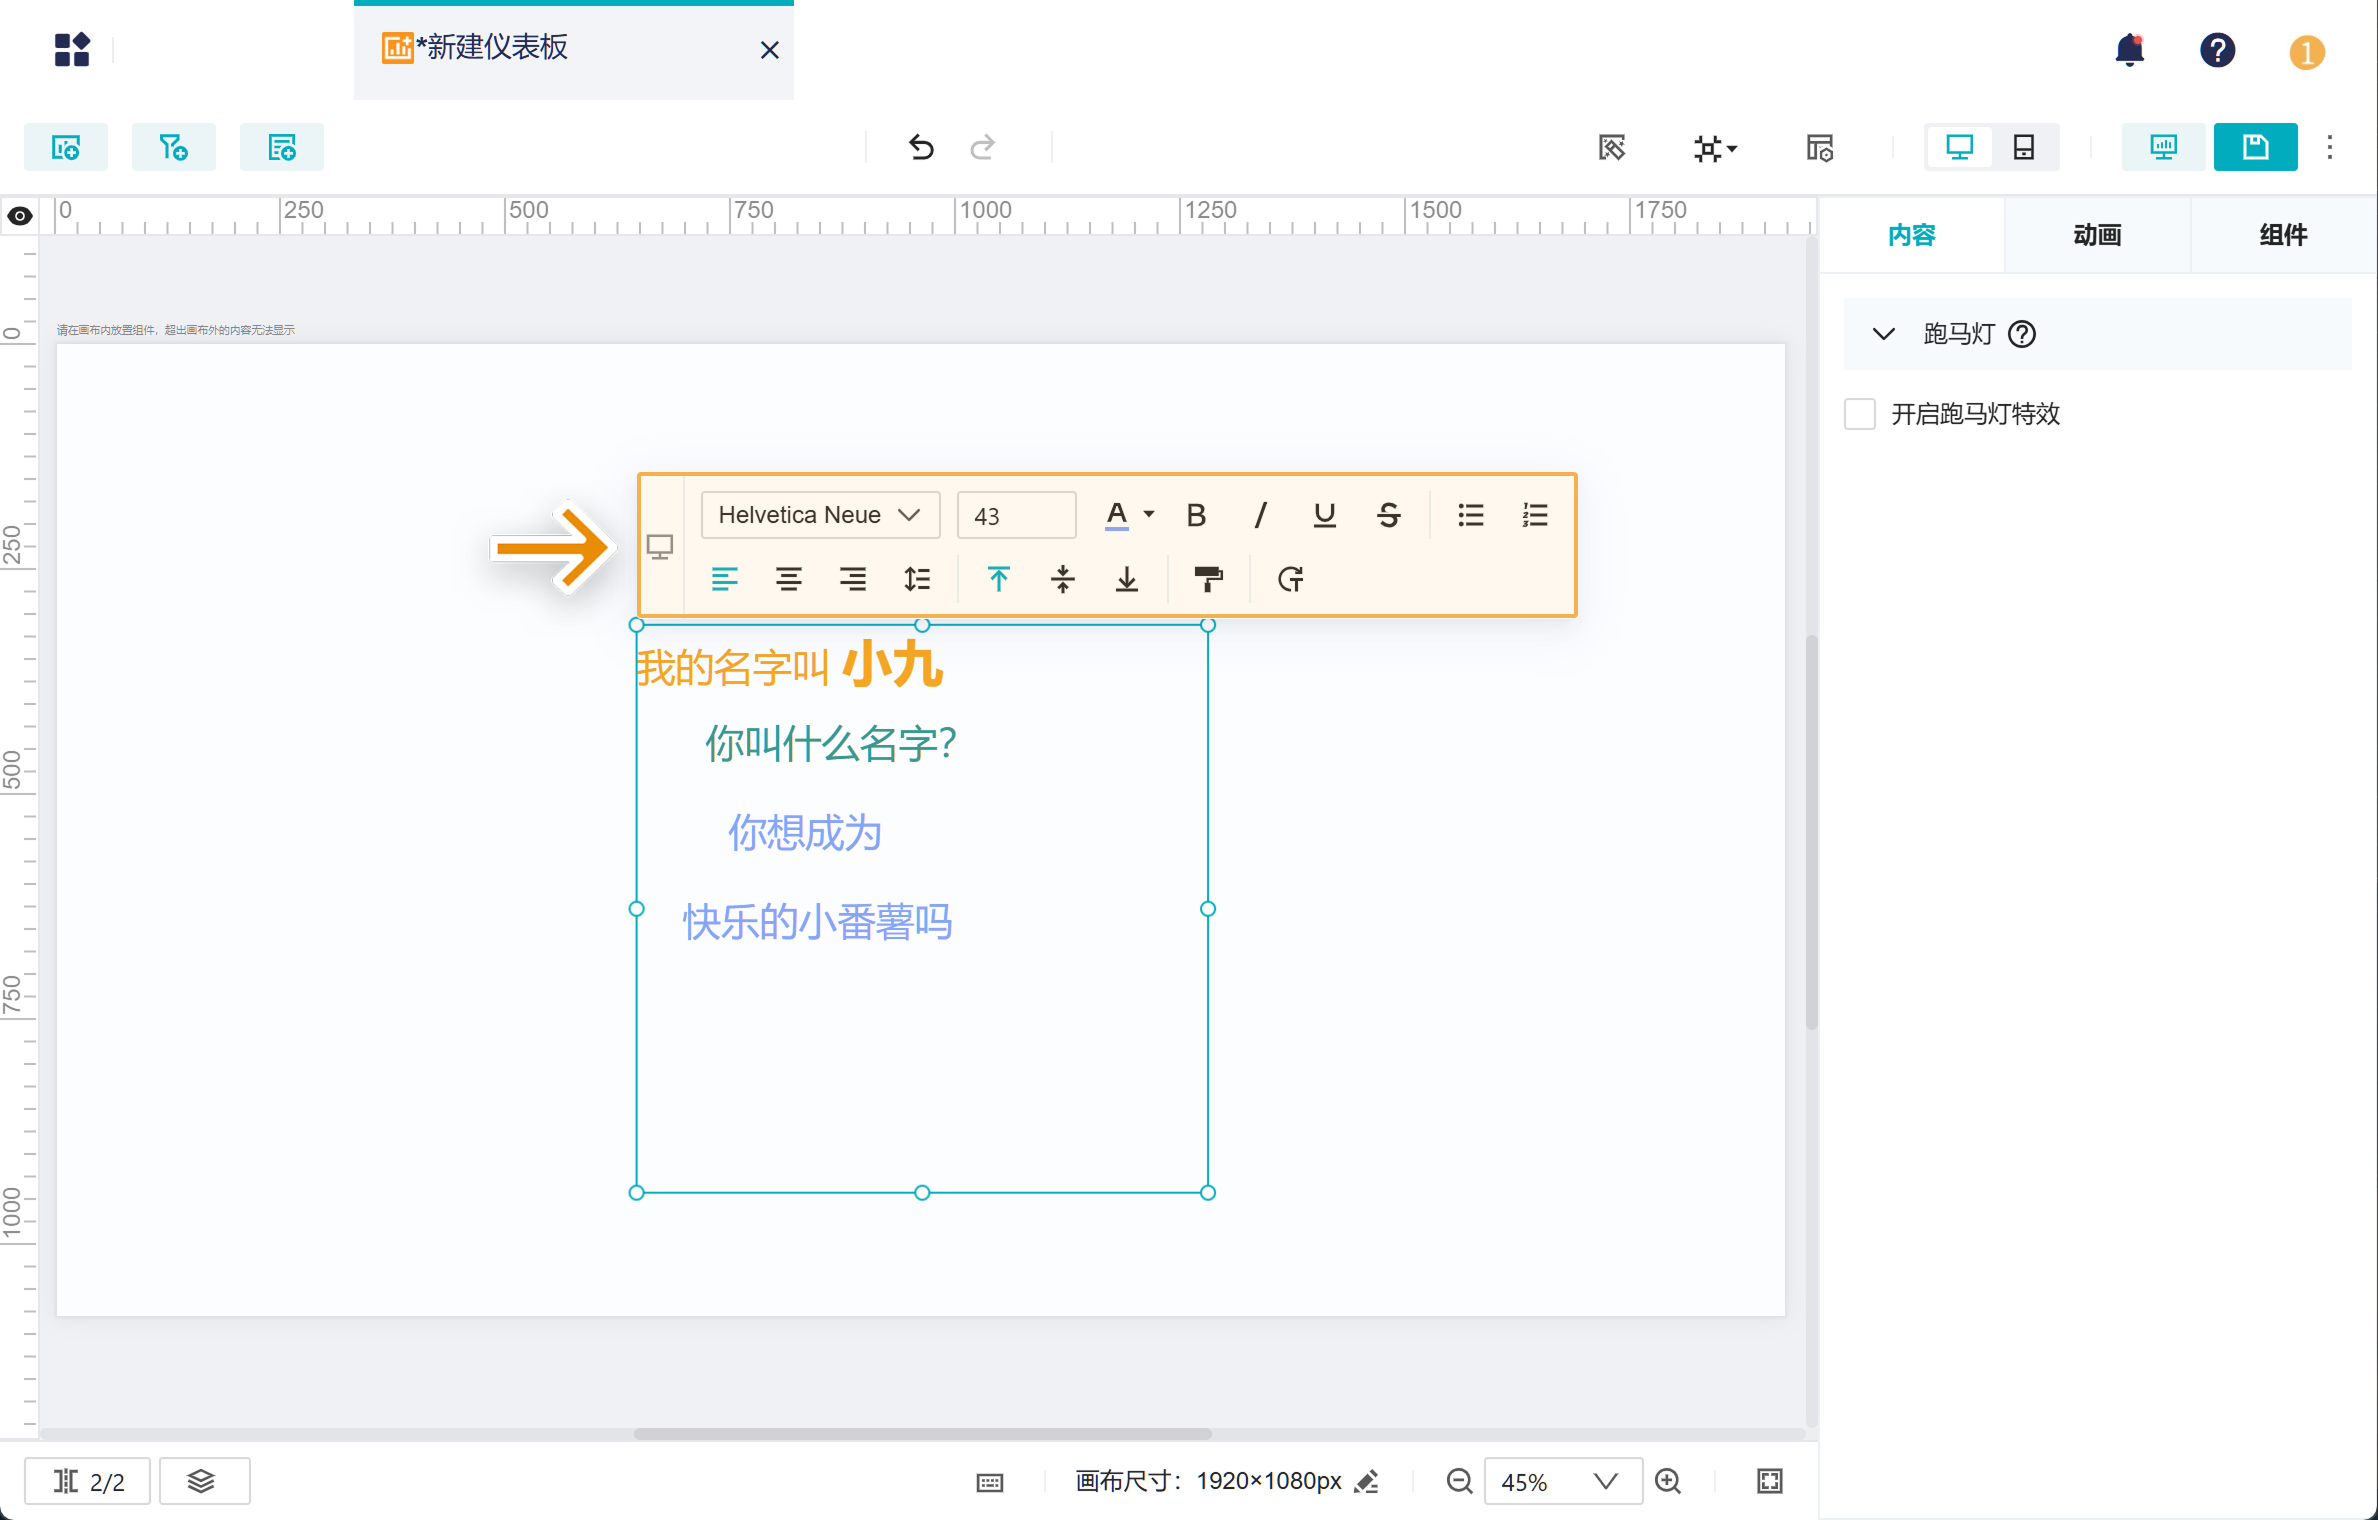Collapse the 跑马灯 section
The height and width of the screenshot is (1520, 2378).
point(1884,334)
